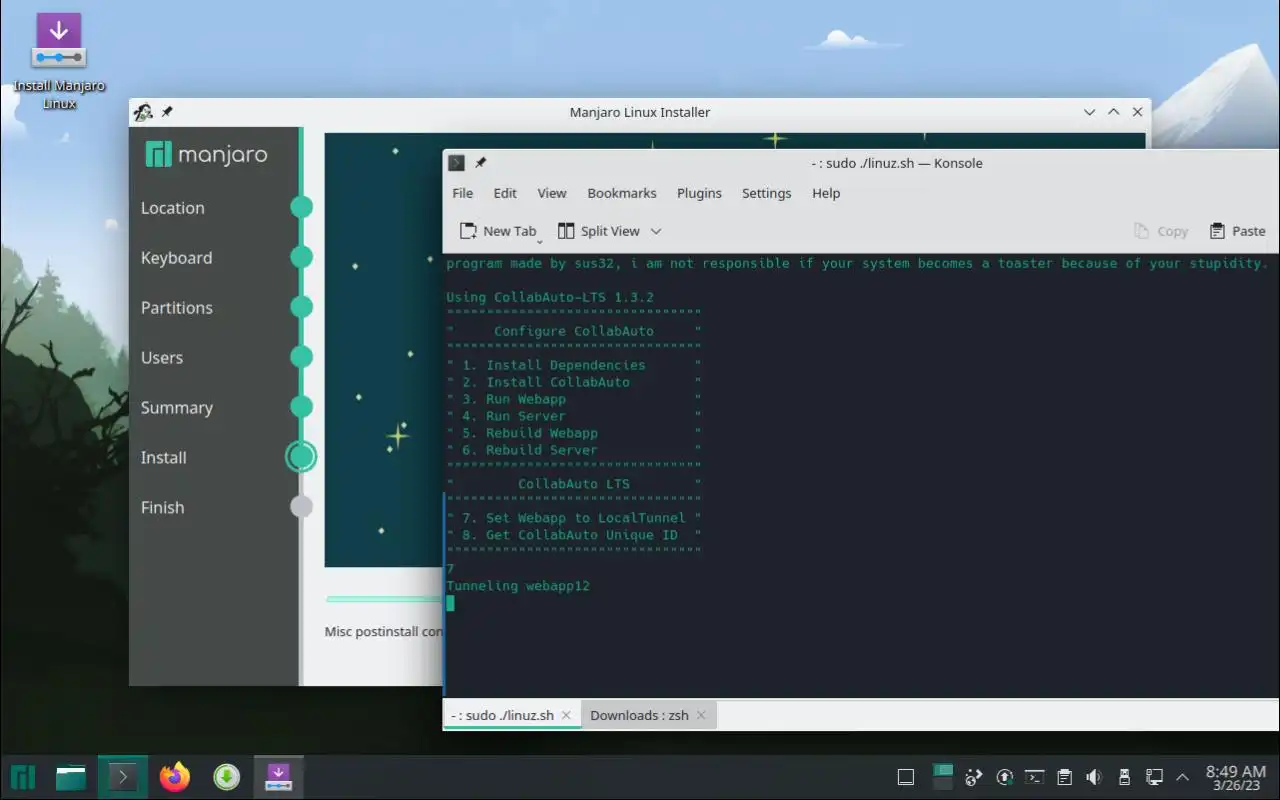Image resolution: width=1280 pixels, height=800 pixels.
Task: Click the Misc postinstall status text
Action: 384,632
